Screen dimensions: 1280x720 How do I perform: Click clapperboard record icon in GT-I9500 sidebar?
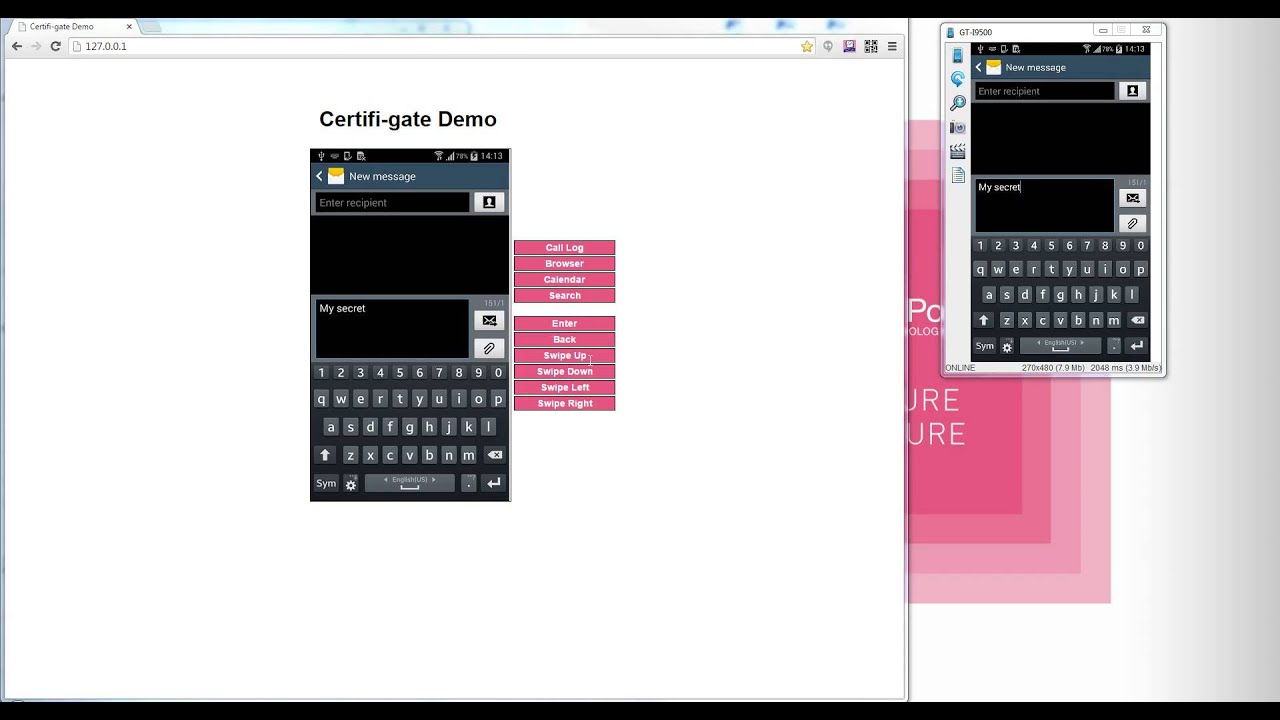pos(957,151)
